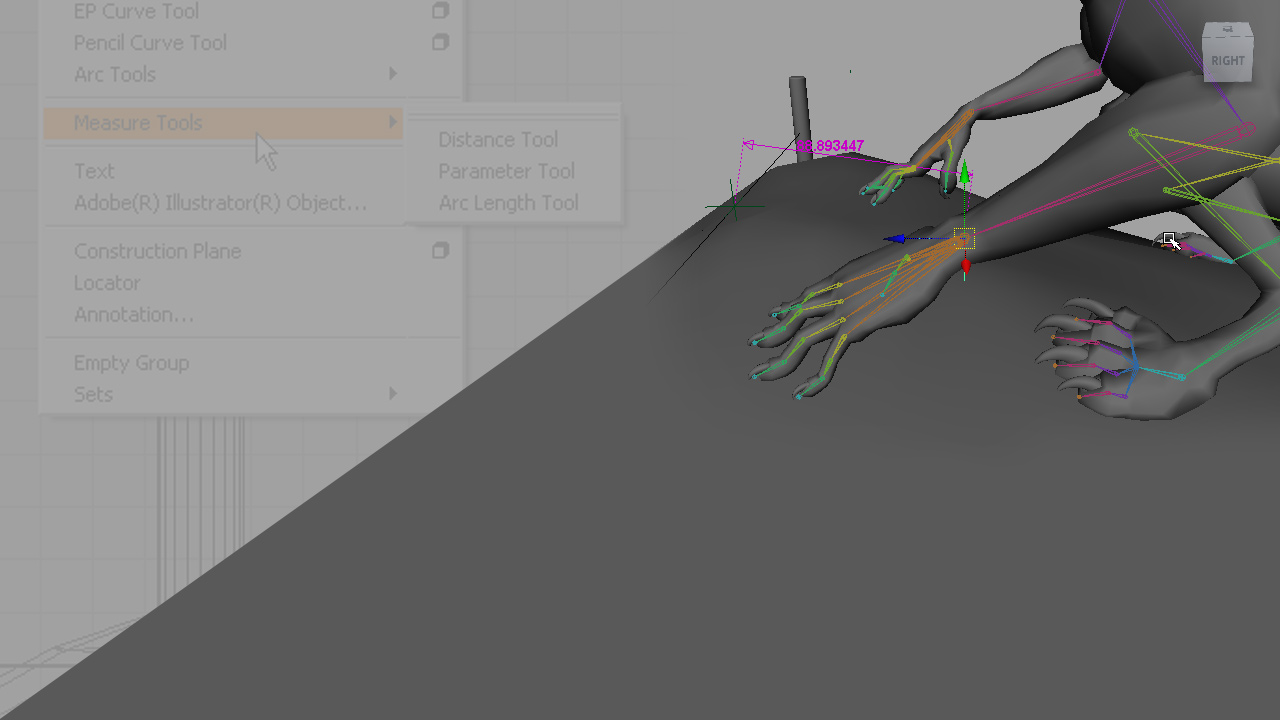The image size is (1280, 720).
Task: Open EP Curve Tool option box
Action: click(440, 11)
